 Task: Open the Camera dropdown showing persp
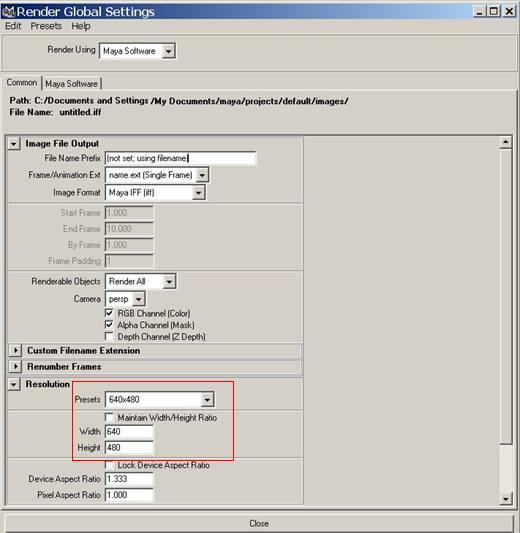tap(125, 299)
